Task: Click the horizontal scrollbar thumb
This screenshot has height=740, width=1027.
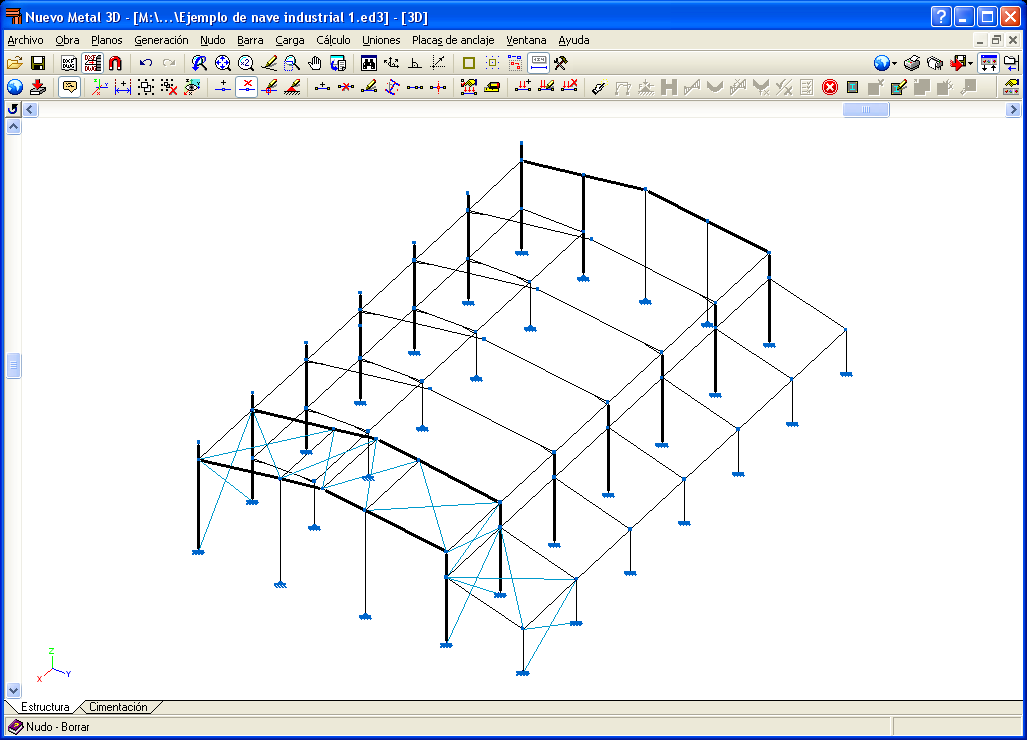Action: (x=866, y=109)
